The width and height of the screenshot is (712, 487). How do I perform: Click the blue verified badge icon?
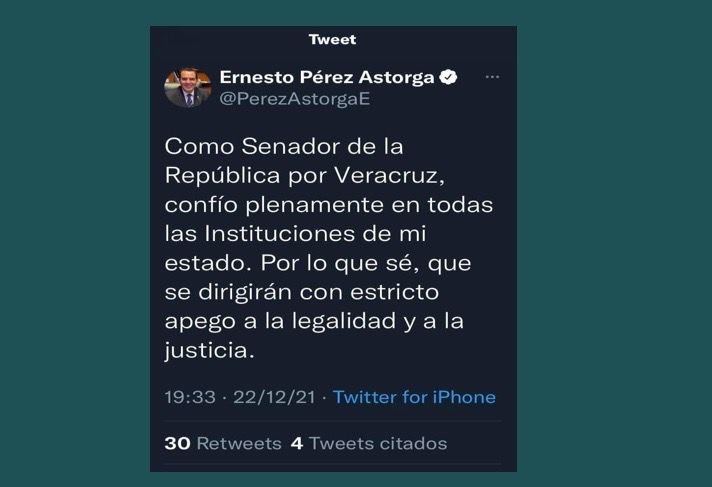pyautogui.click(x=448, y=77)
